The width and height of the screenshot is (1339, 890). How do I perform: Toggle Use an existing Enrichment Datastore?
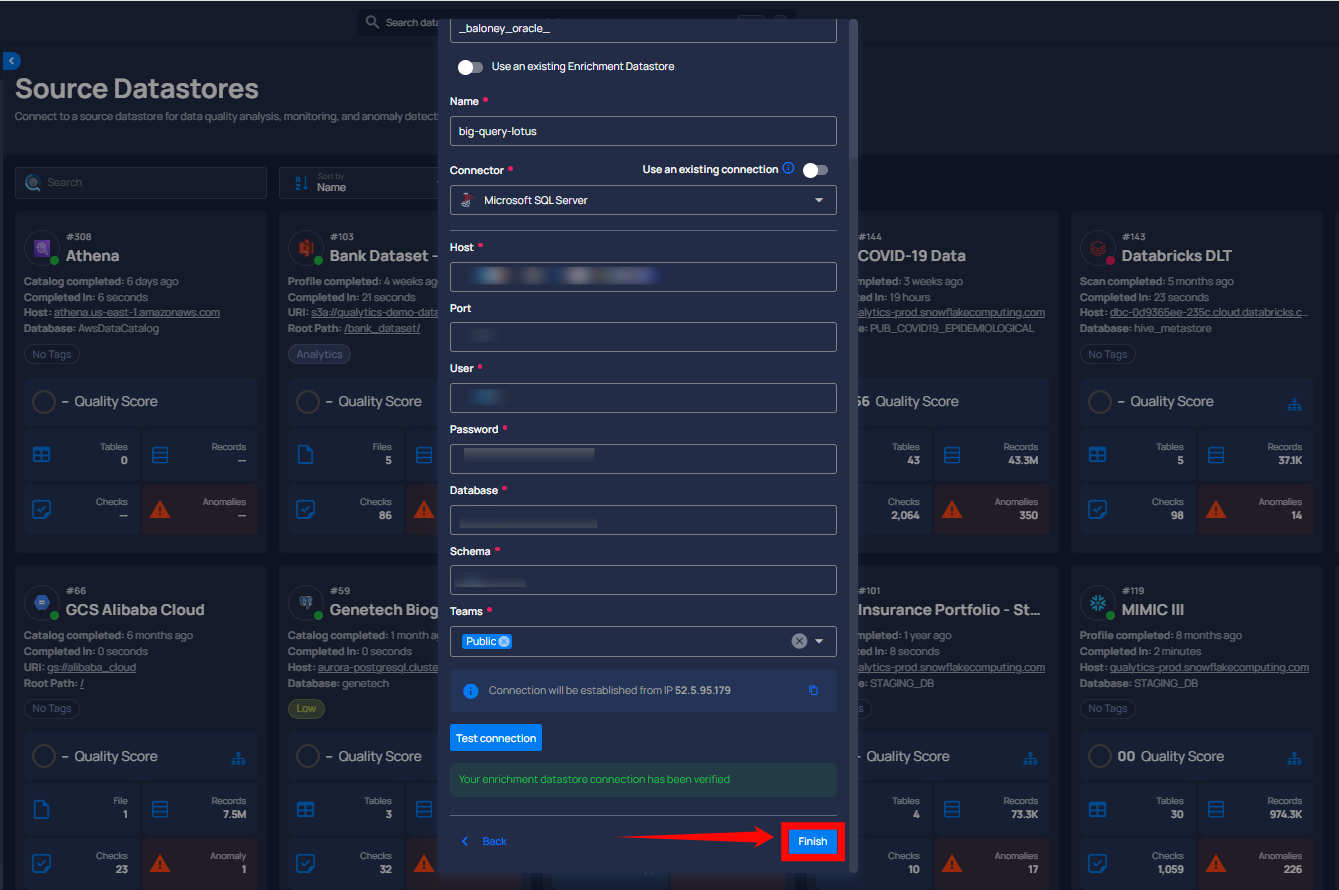pyautogui.click(x=470, y=67)
